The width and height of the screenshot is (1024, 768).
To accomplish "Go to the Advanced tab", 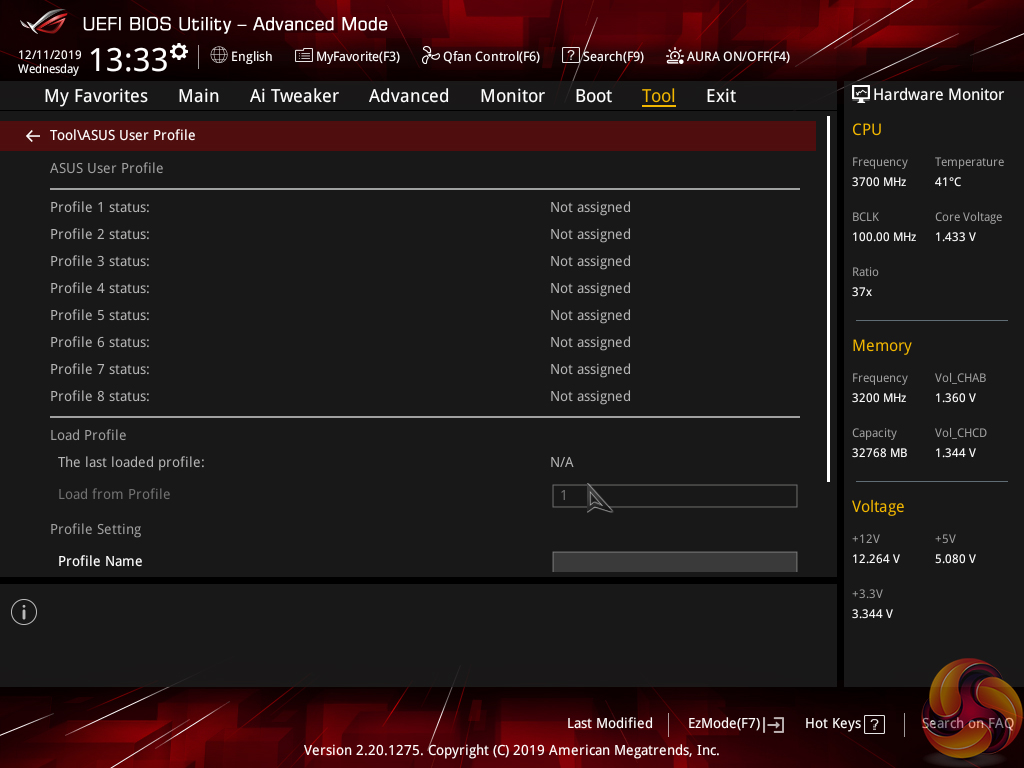I will pos(409,95).
